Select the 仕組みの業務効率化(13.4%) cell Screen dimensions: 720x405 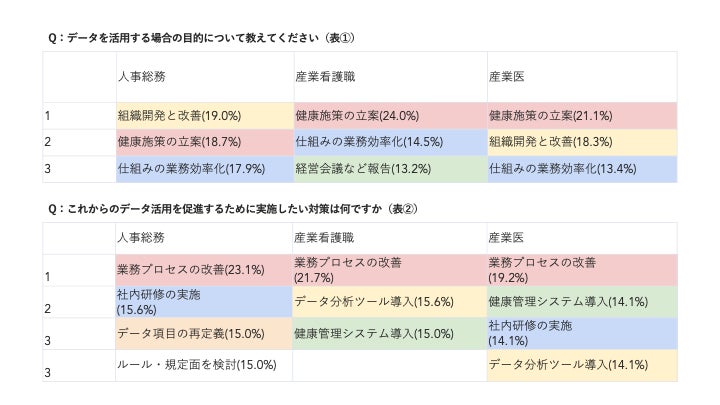click(x=563, y=169)
